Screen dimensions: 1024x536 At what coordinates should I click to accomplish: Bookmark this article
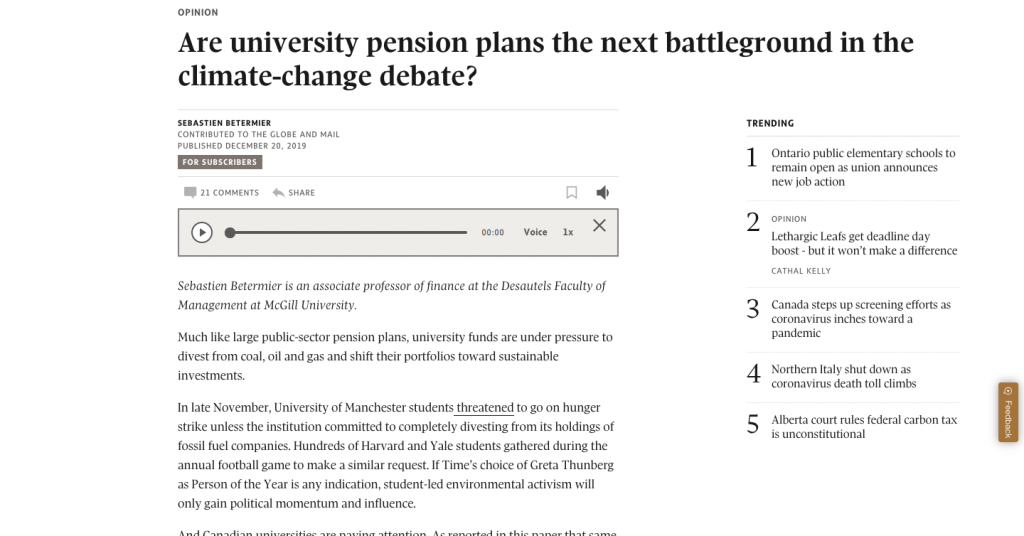point(572,192)
